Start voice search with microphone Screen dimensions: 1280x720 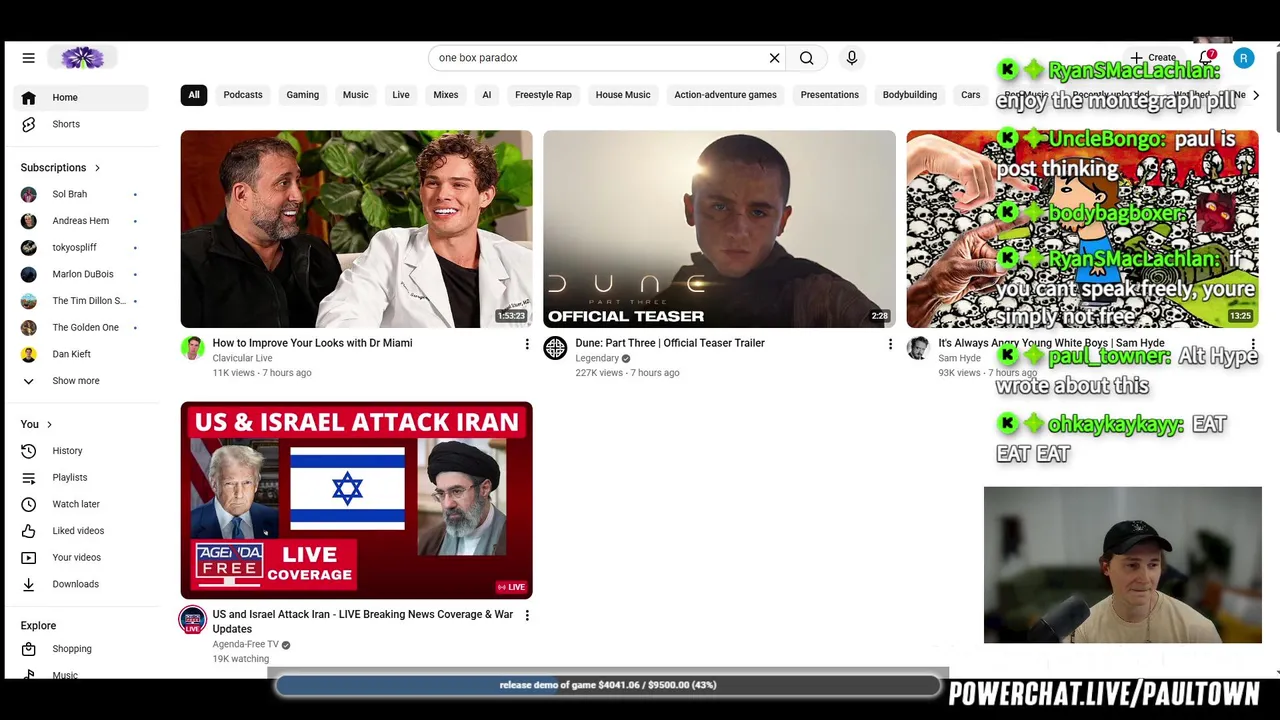(x=852, y=58)
